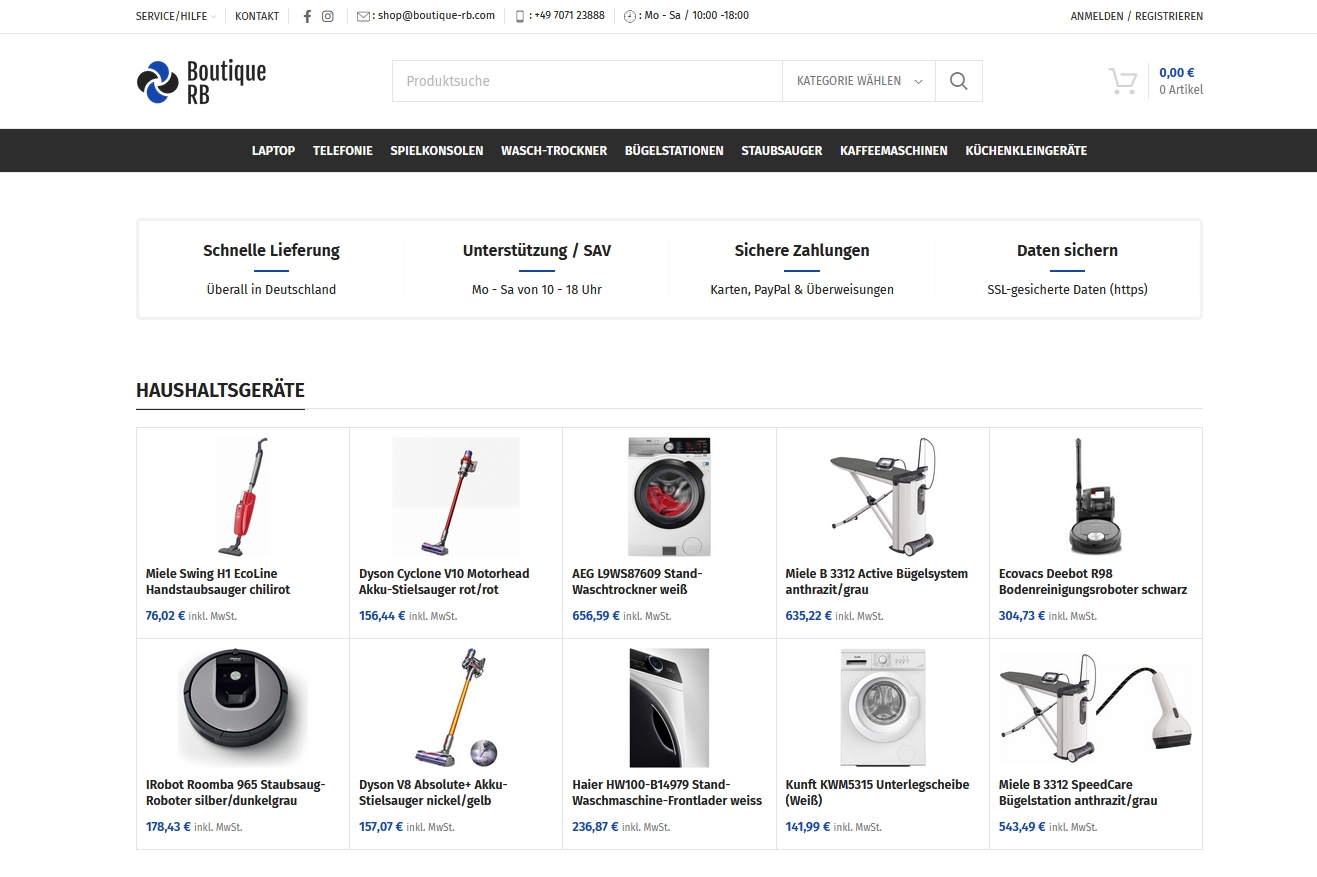
Task: Click the envelope email icon
Action: (x=363, y=16)
